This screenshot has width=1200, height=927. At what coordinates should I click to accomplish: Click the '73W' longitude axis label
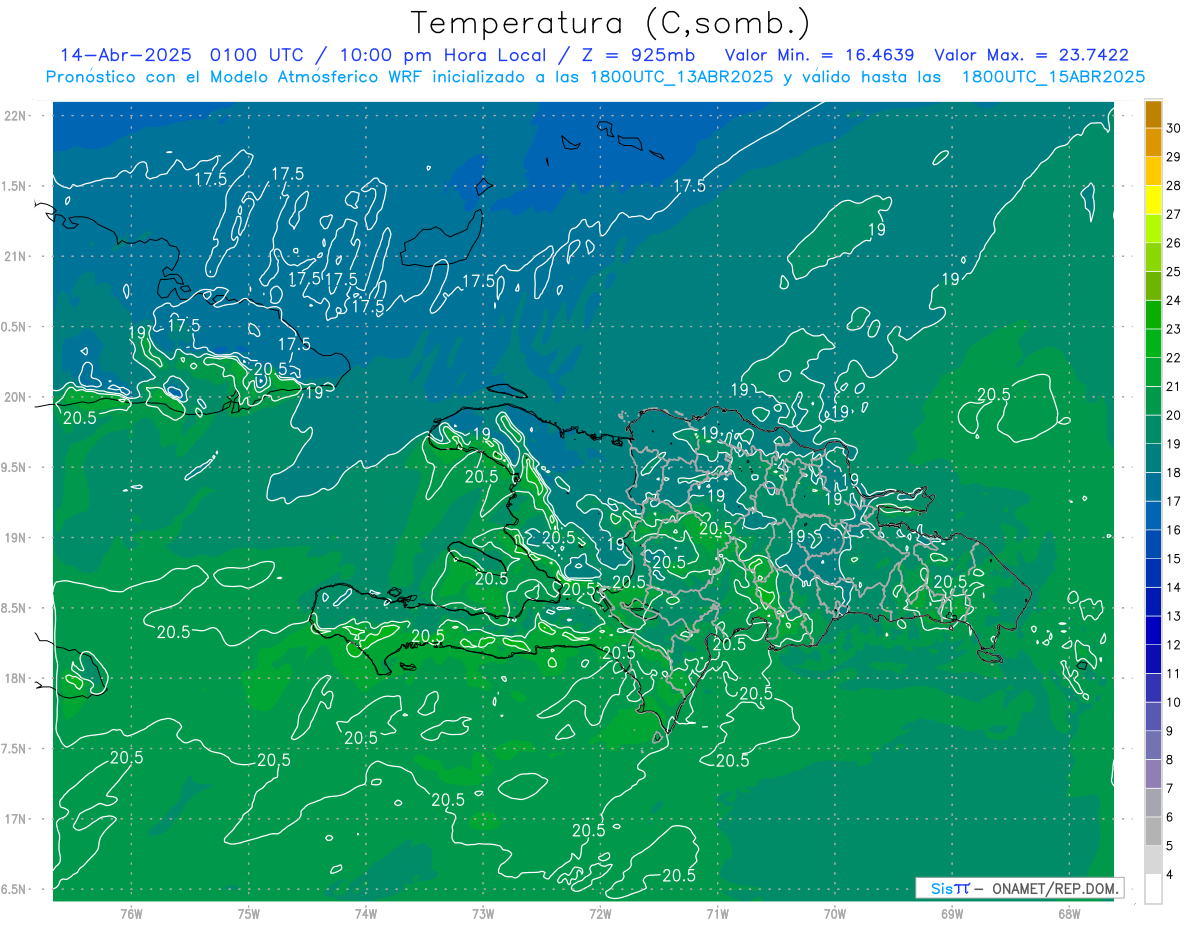point(483,914)
